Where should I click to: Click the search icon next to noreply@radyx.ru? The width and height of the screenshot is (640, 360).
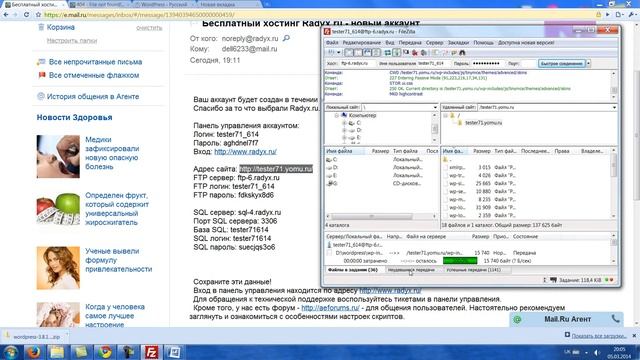coord(286,38)
